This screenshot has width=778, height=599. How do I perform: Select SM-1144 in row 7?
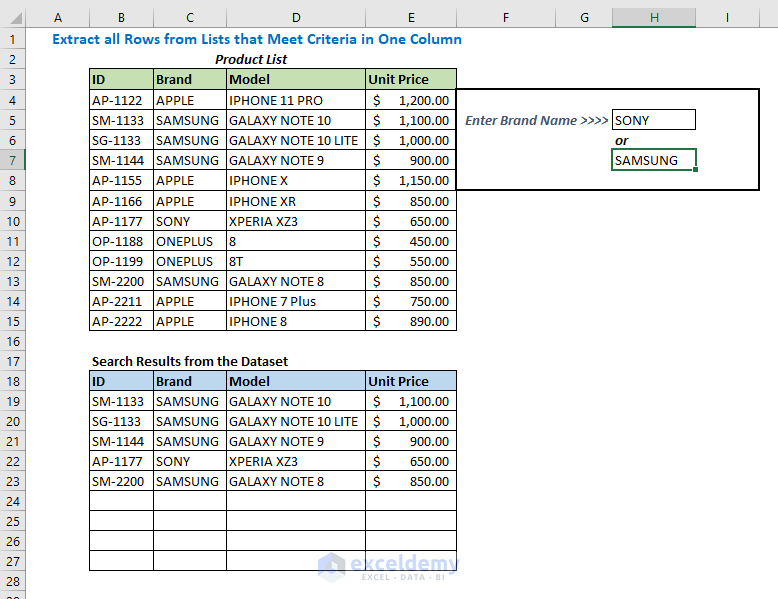point(122,160)
